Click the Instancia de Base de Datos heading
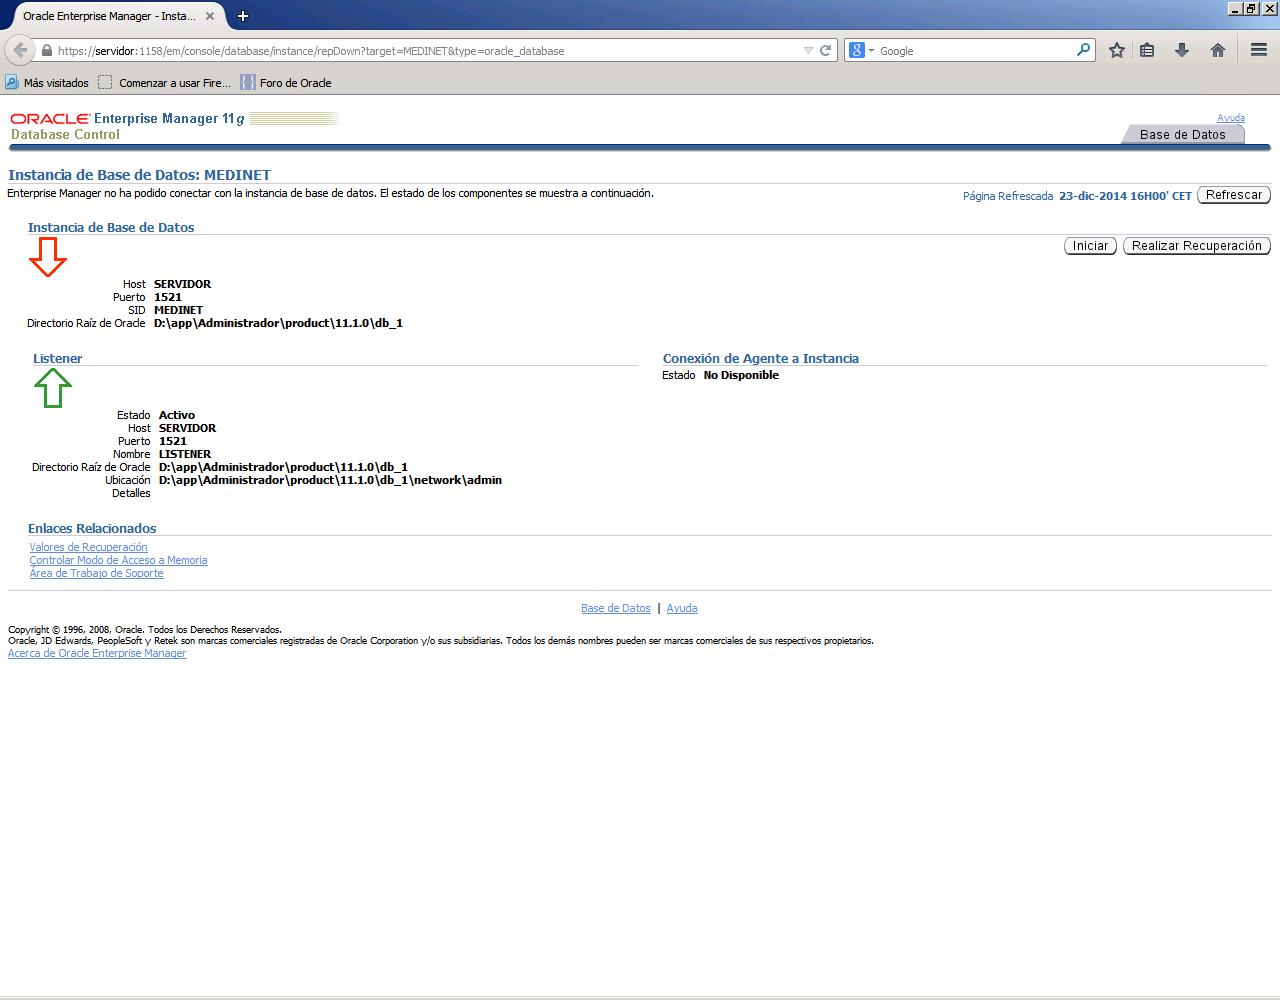Screen dimensions: 1280x1000 [111, 227]
